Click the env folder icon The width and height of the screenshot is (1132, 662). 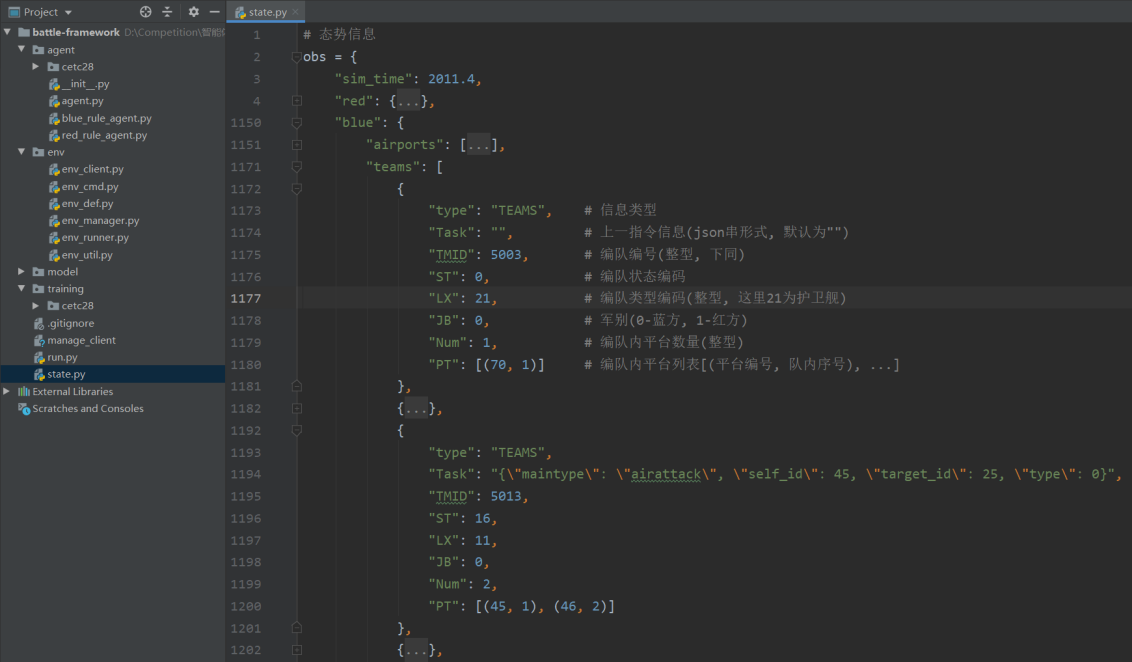[x=38, y=152]
